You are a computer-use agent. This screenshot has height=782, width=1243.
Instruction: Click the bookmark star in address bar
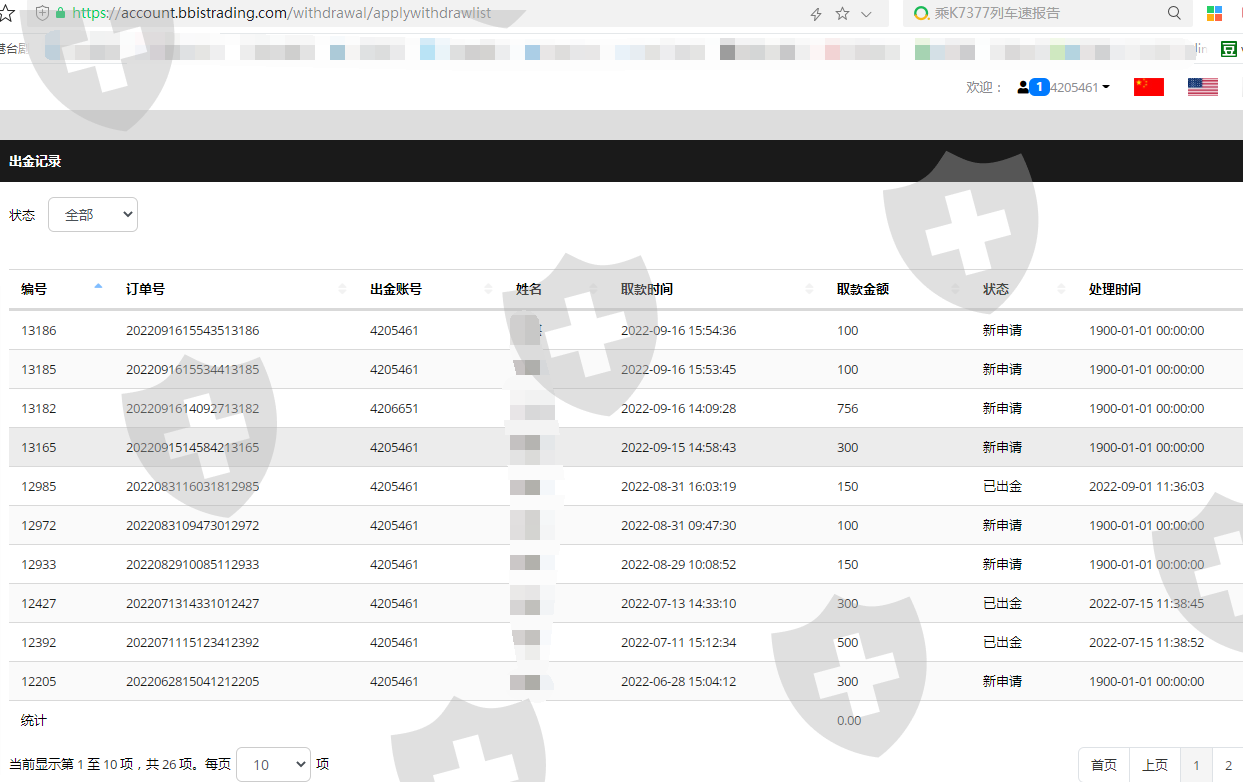coord(842,14)
